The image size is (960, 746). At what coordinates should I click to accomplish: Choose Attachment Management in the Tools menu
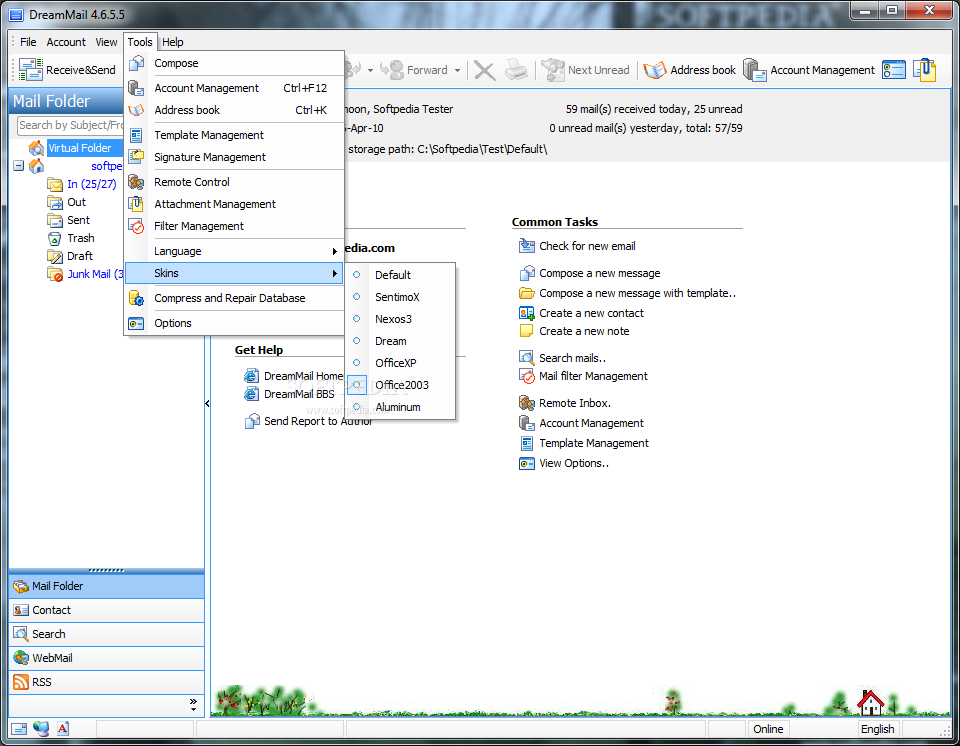click(234, 204)
